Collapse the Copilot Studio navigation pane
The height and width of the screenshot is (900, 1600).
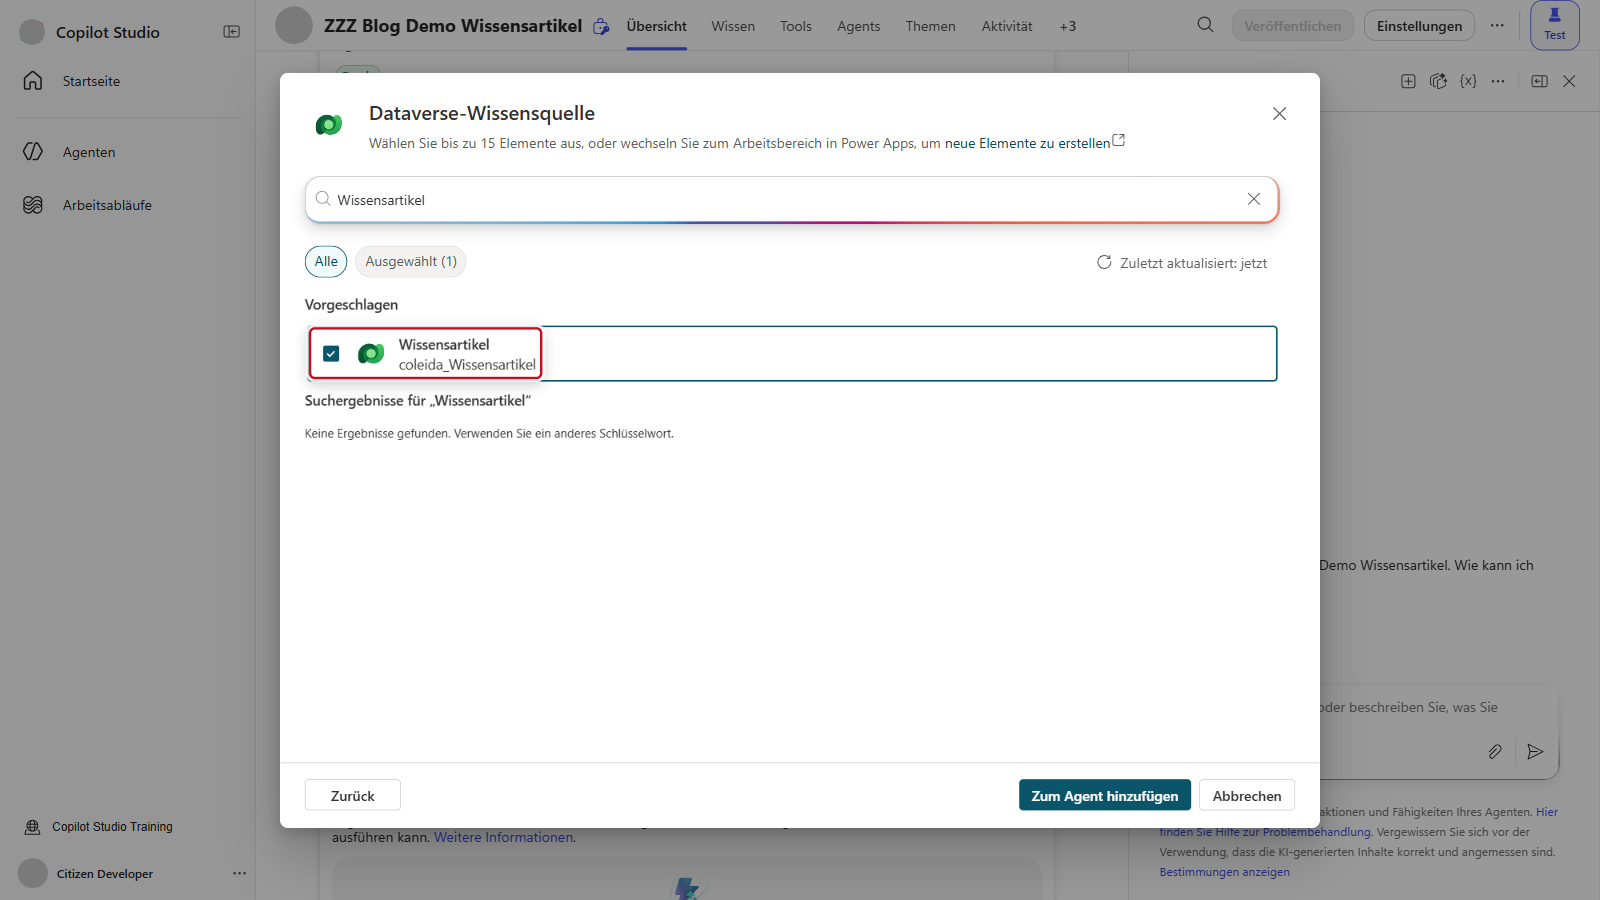(231, 32)
